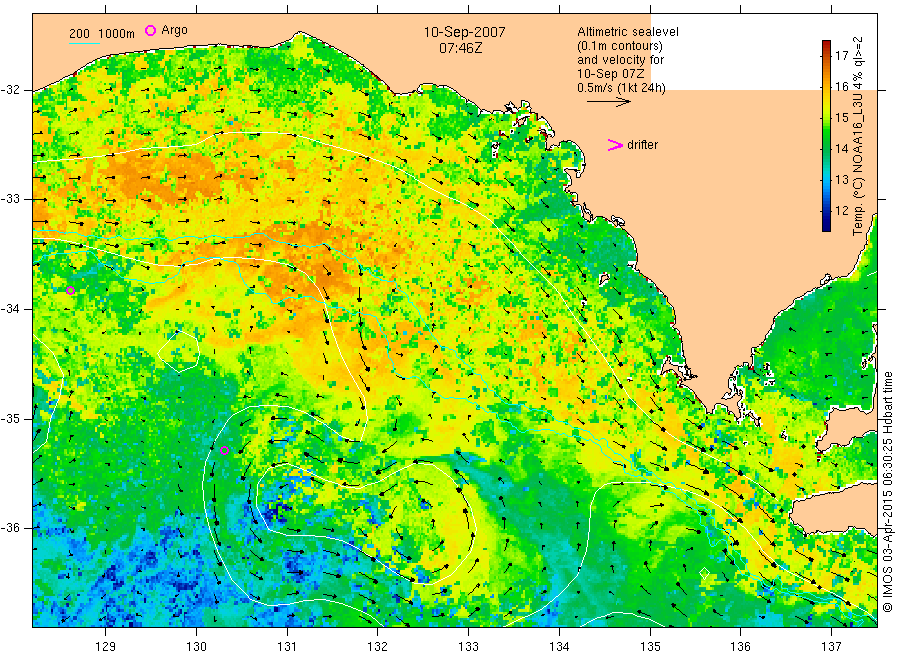Click the magenta Argo circle in the legend

click(x=150, y=30)
